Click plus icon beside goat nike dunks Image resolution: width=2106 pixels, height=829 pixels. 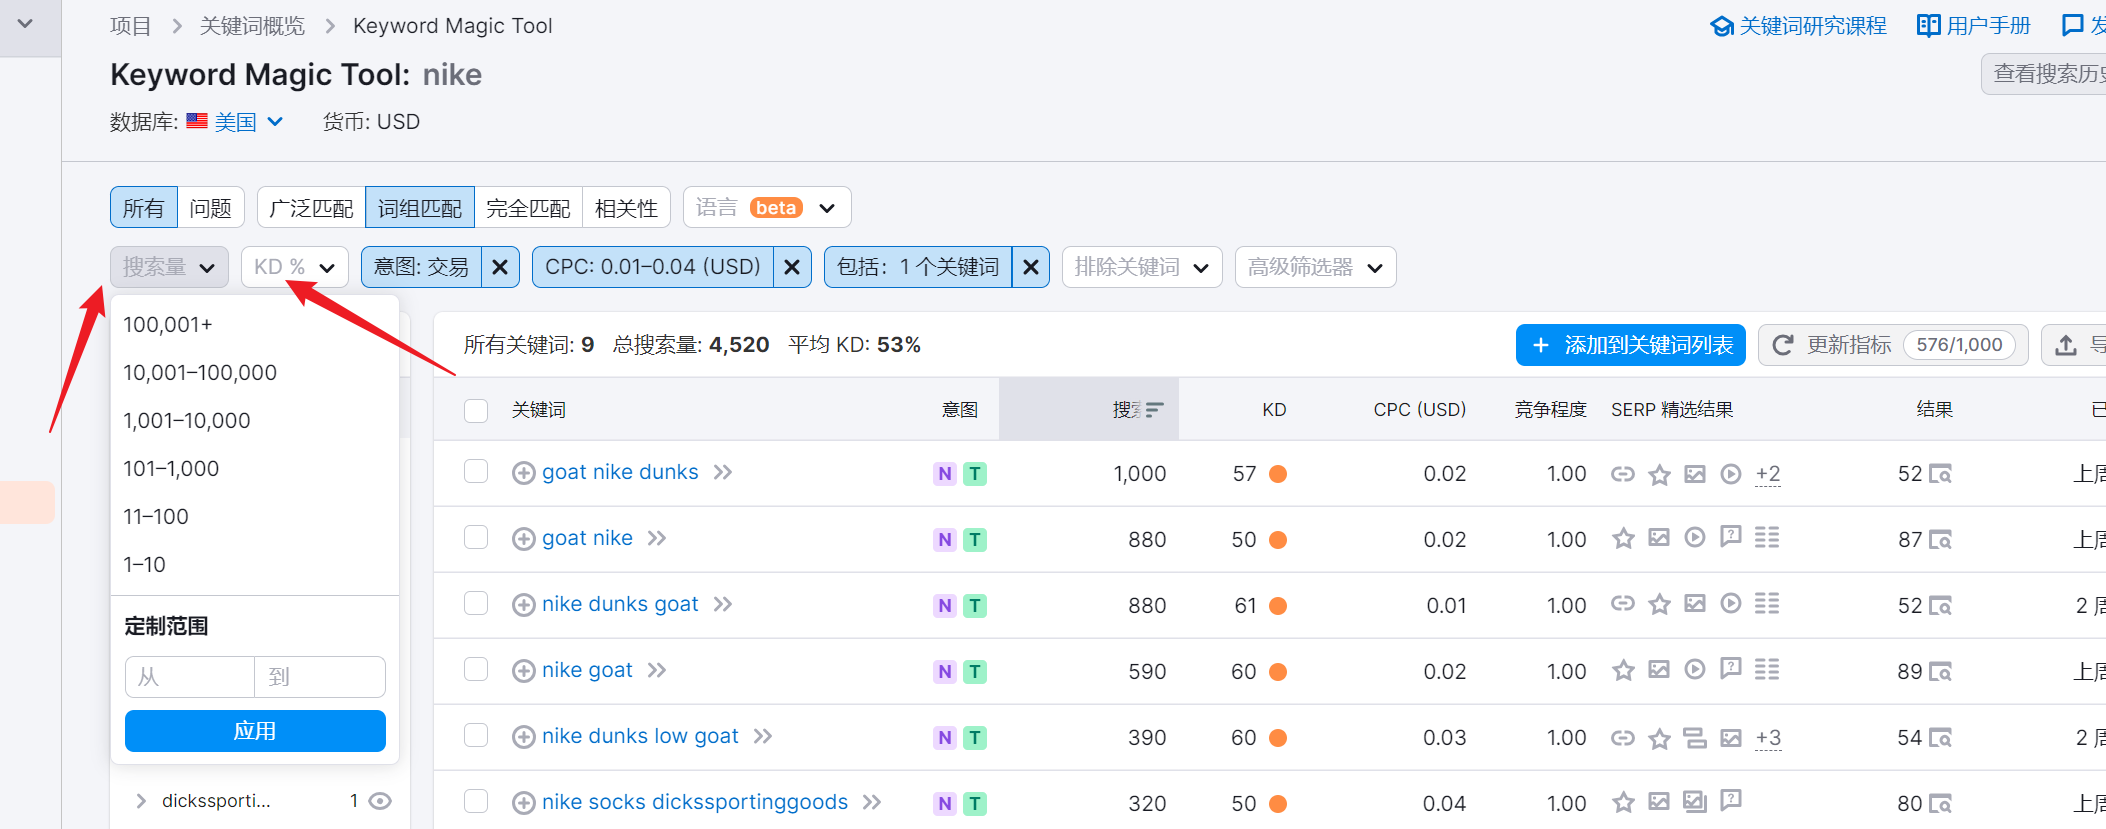tap(523, 473)
